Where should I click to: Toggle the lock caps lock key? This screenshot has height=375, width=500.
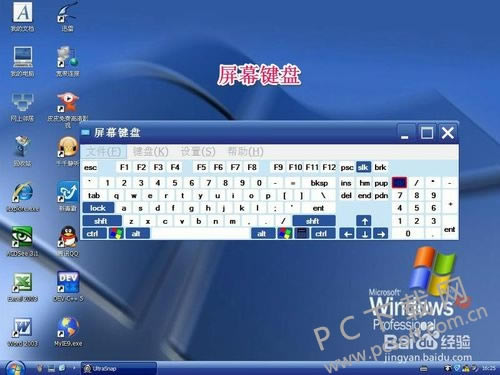[x=98, y=208]
